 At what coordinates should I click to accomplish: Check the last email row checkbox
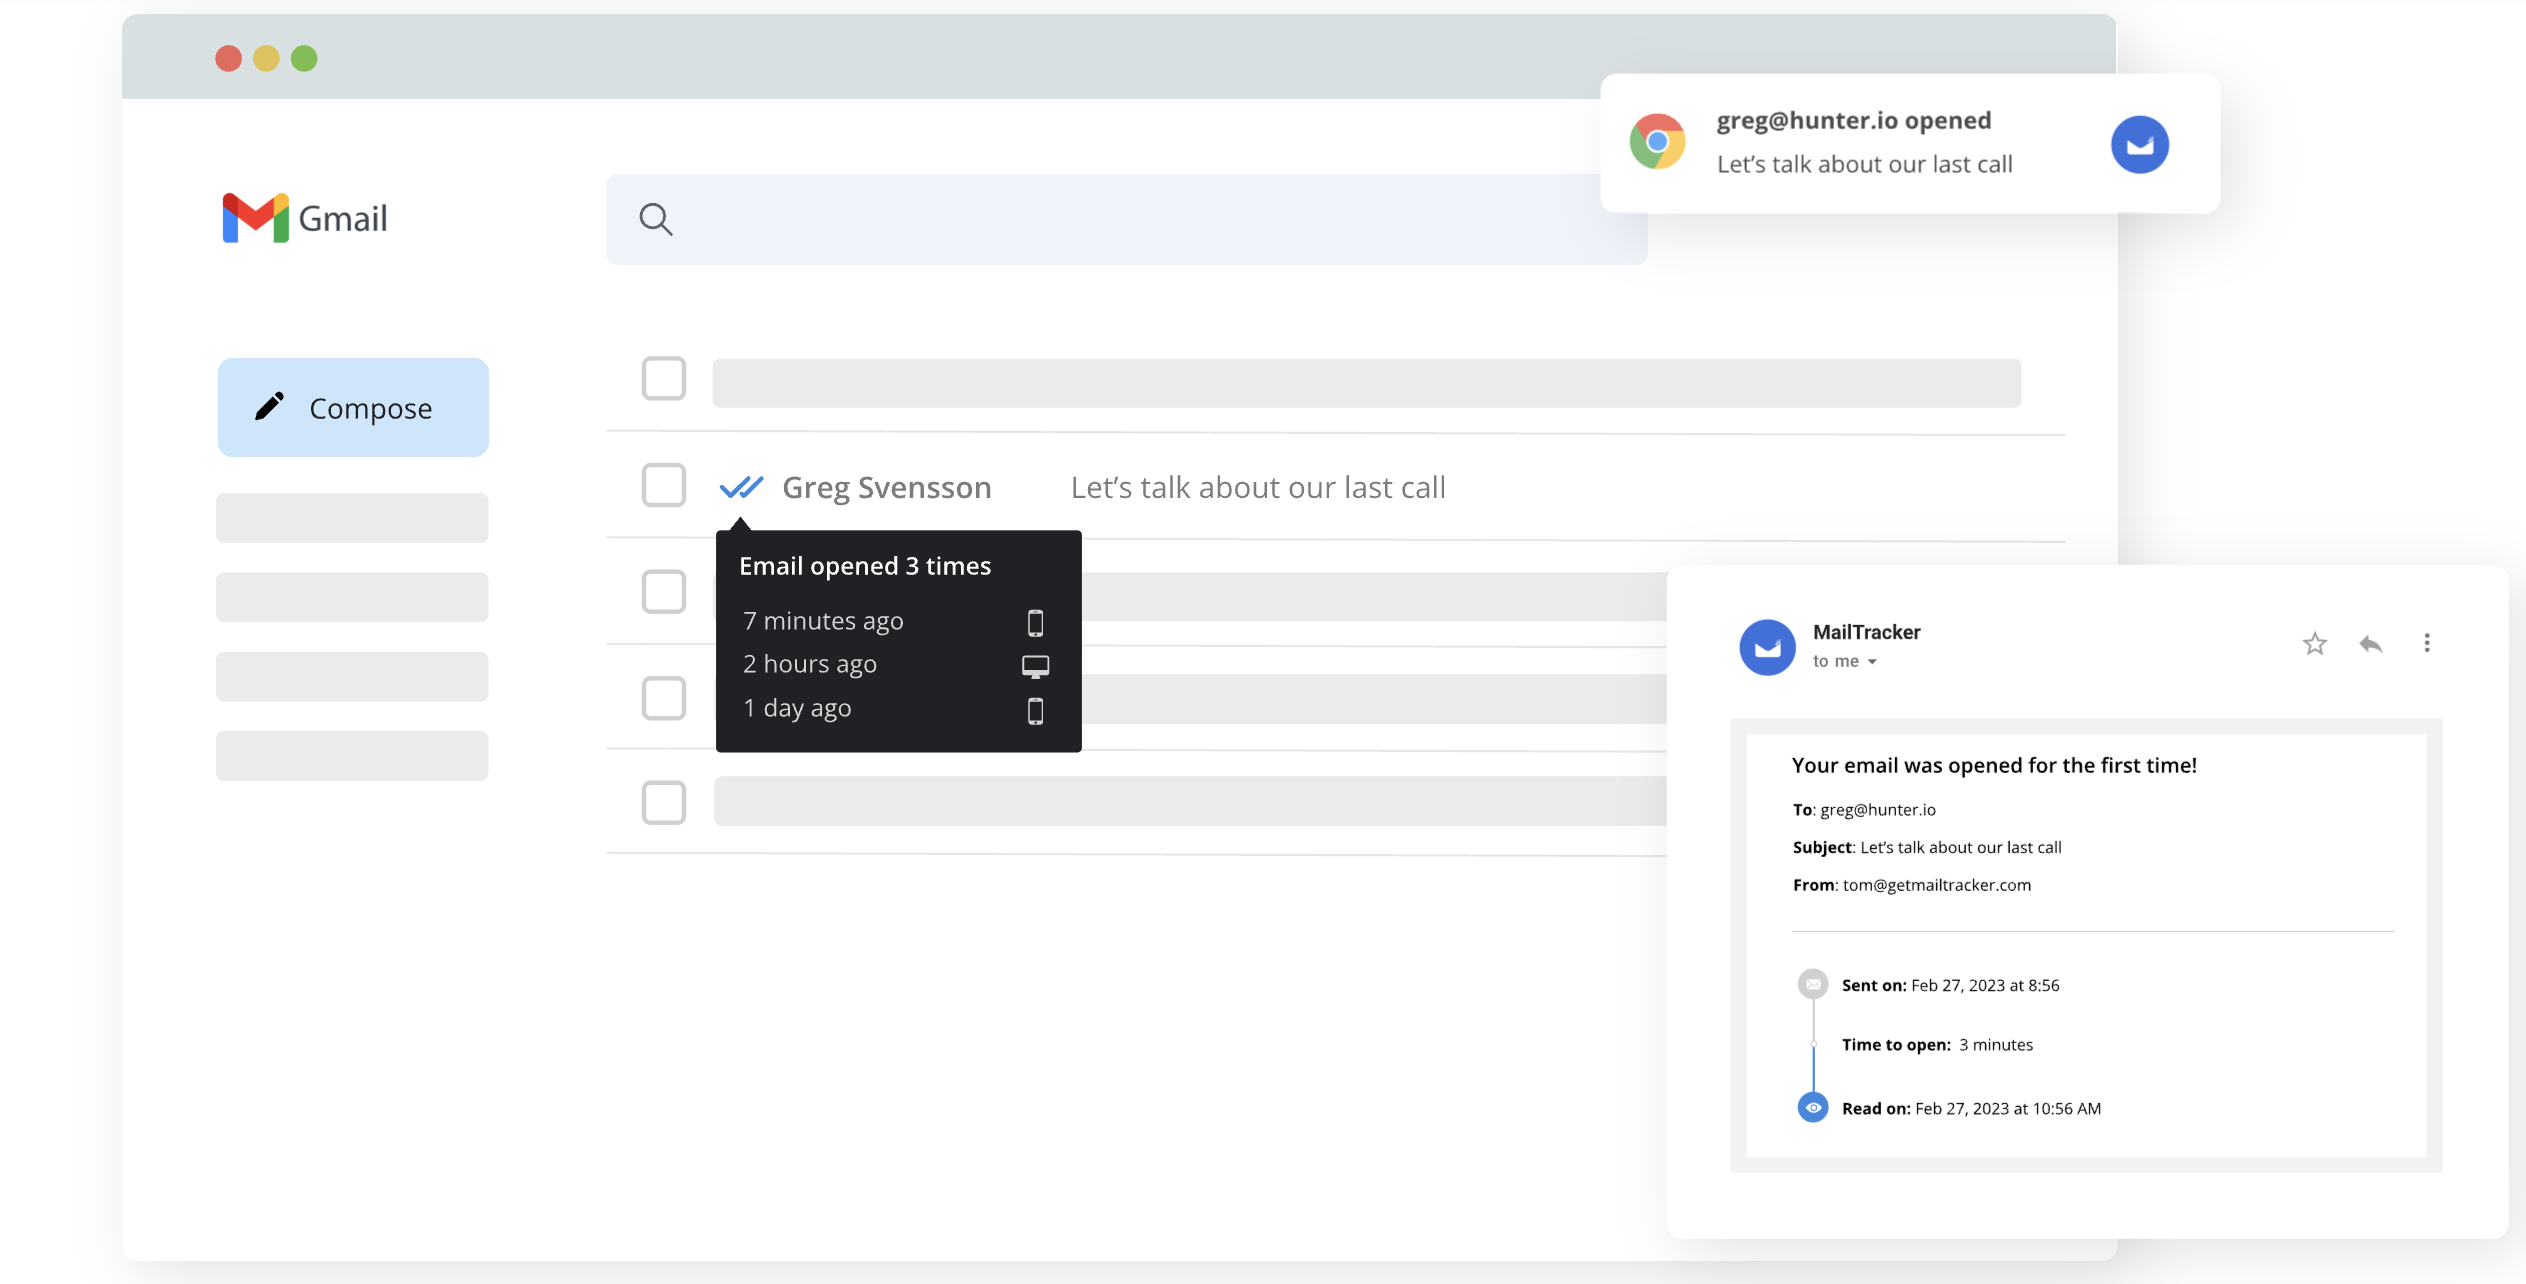coord(663,803)
